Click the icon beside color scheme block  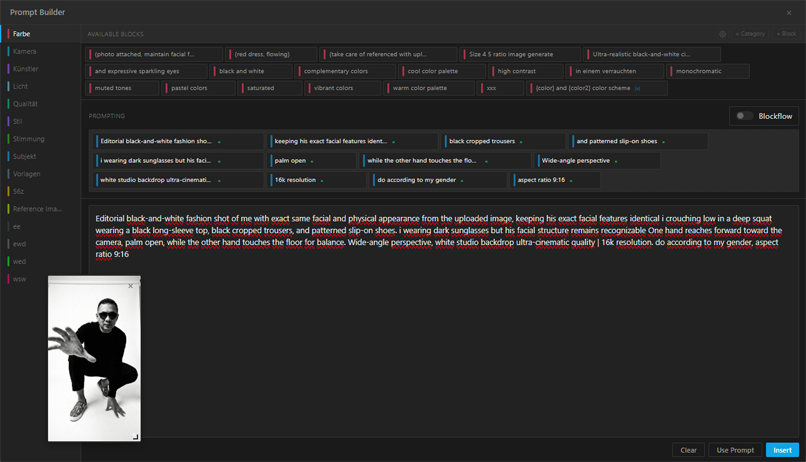click(638, 88)
